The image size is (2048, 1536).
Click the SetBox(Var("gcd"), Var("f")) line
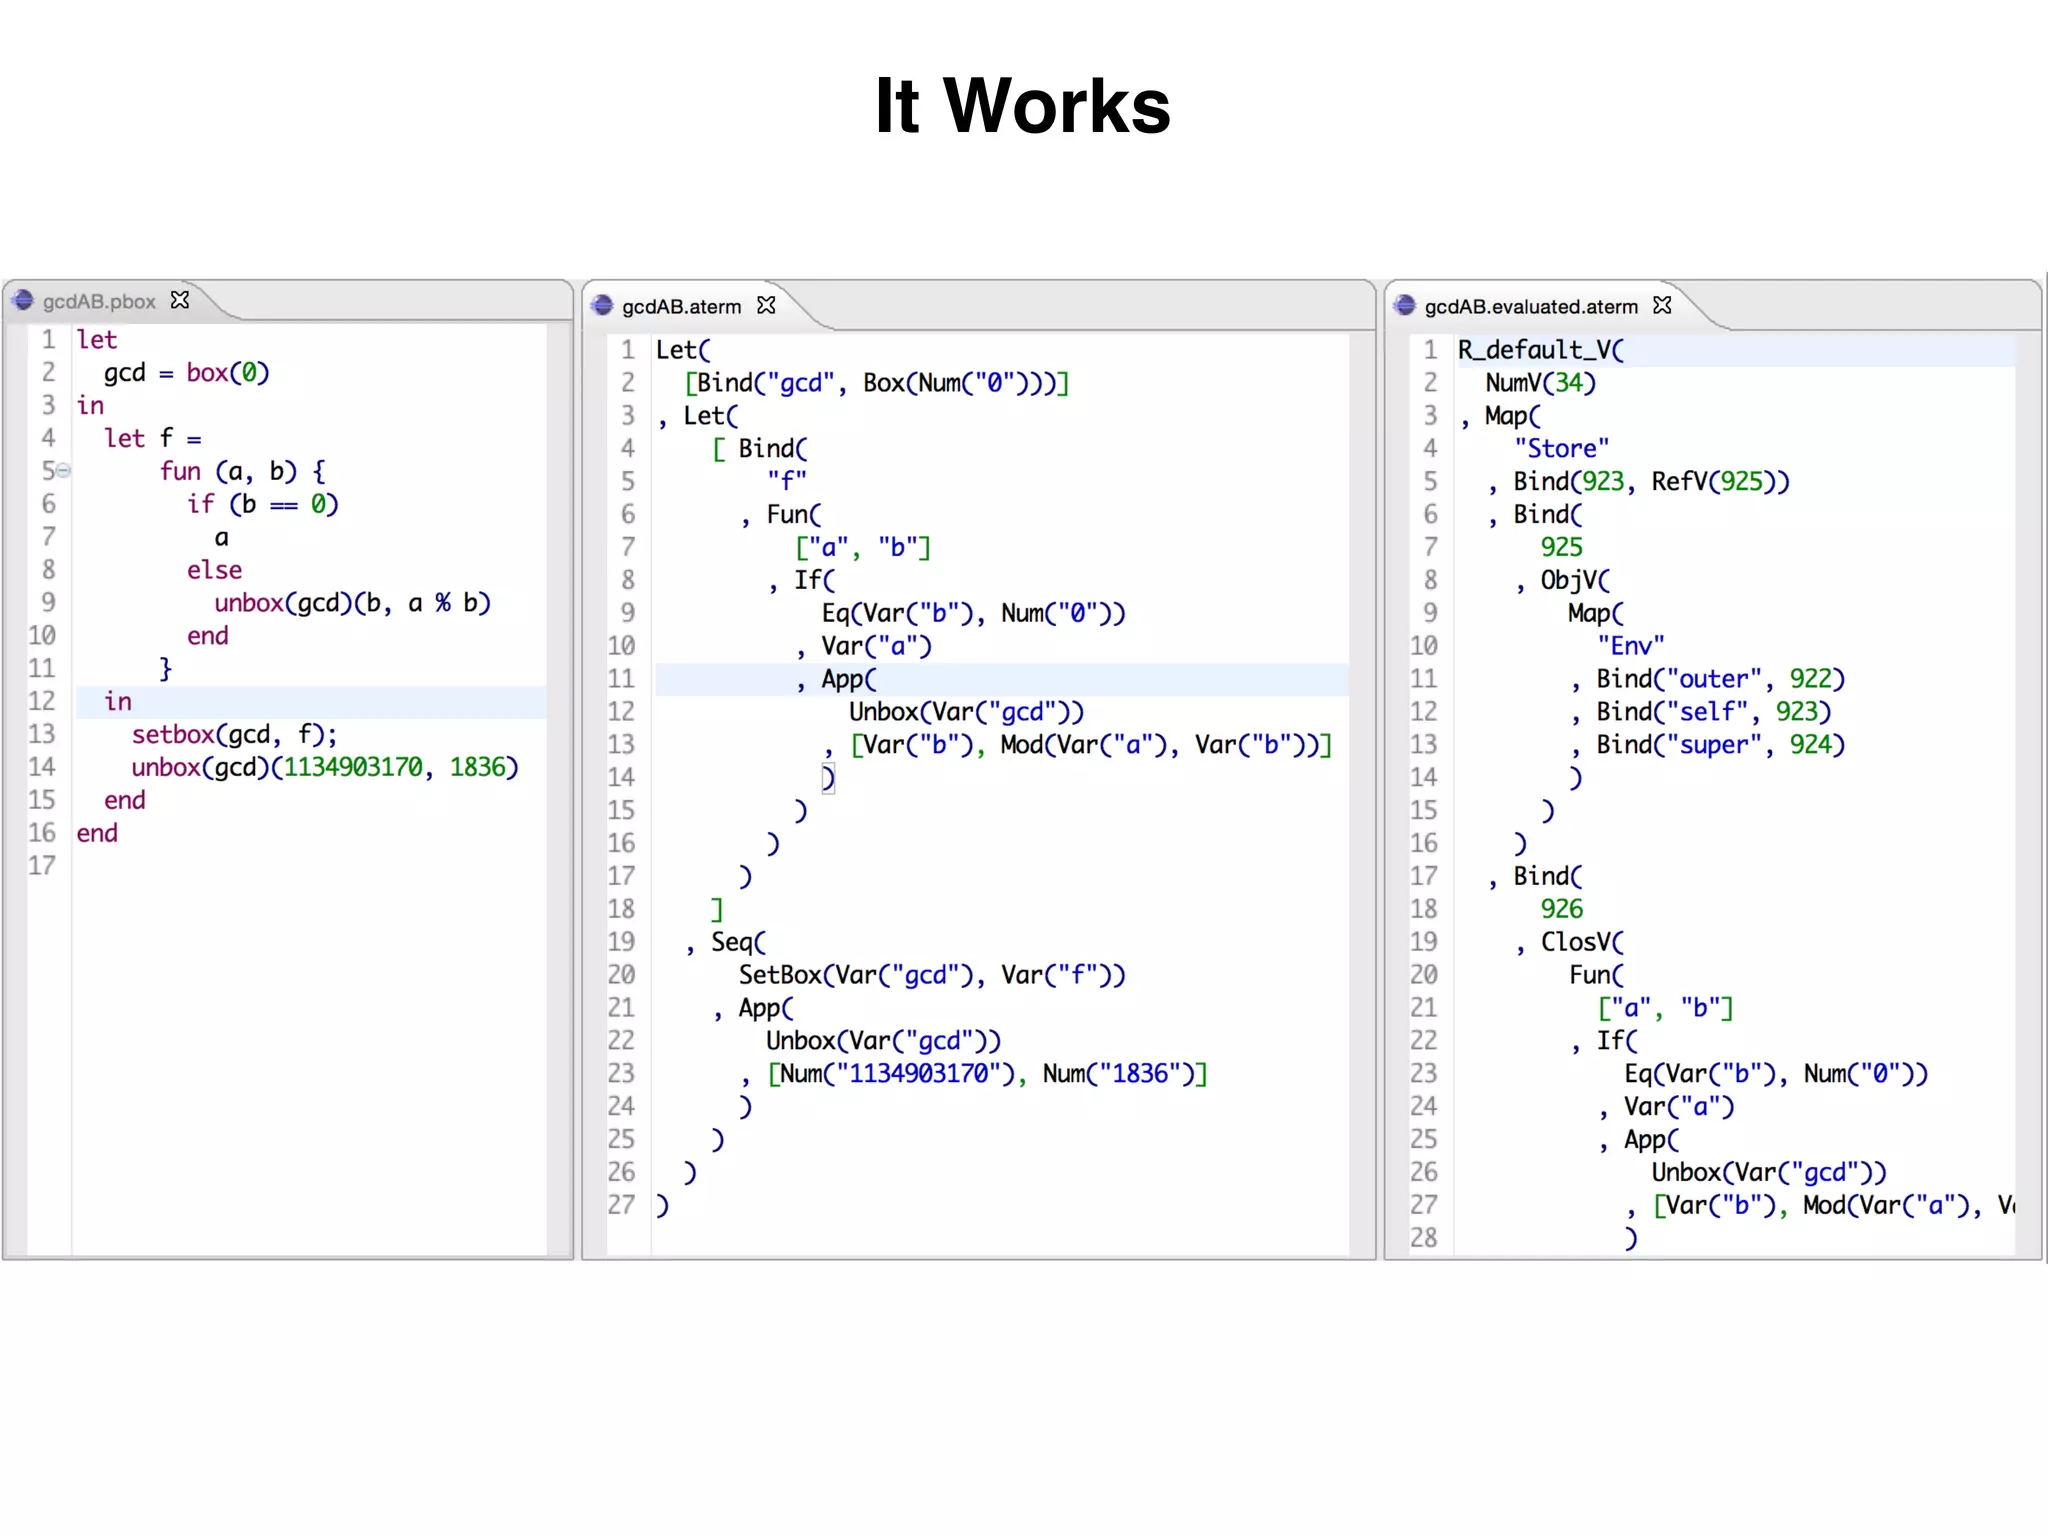coord(931,975)
